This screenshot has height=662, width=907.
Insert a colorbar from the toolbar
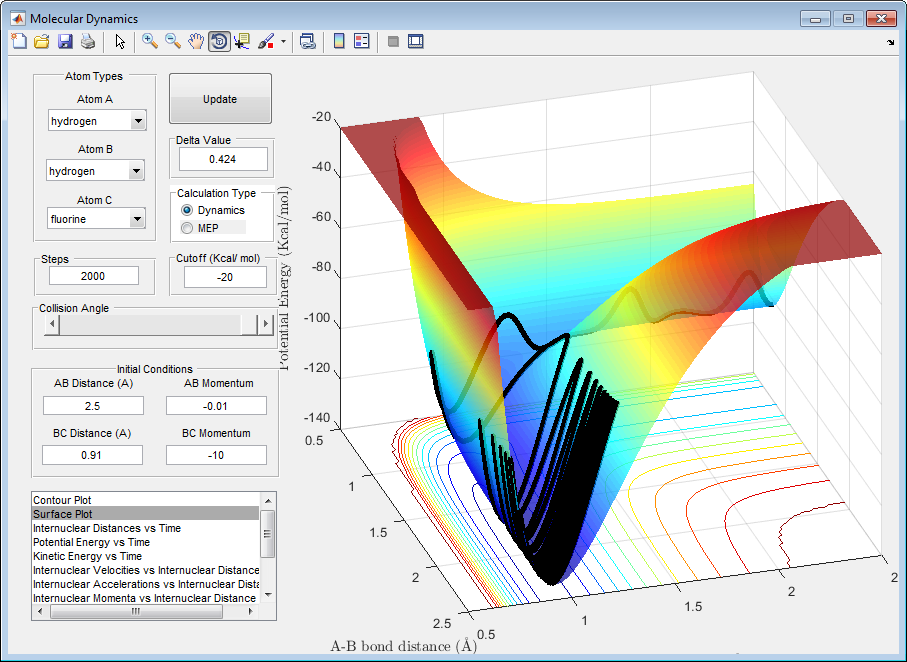click(x=339, y=41)
